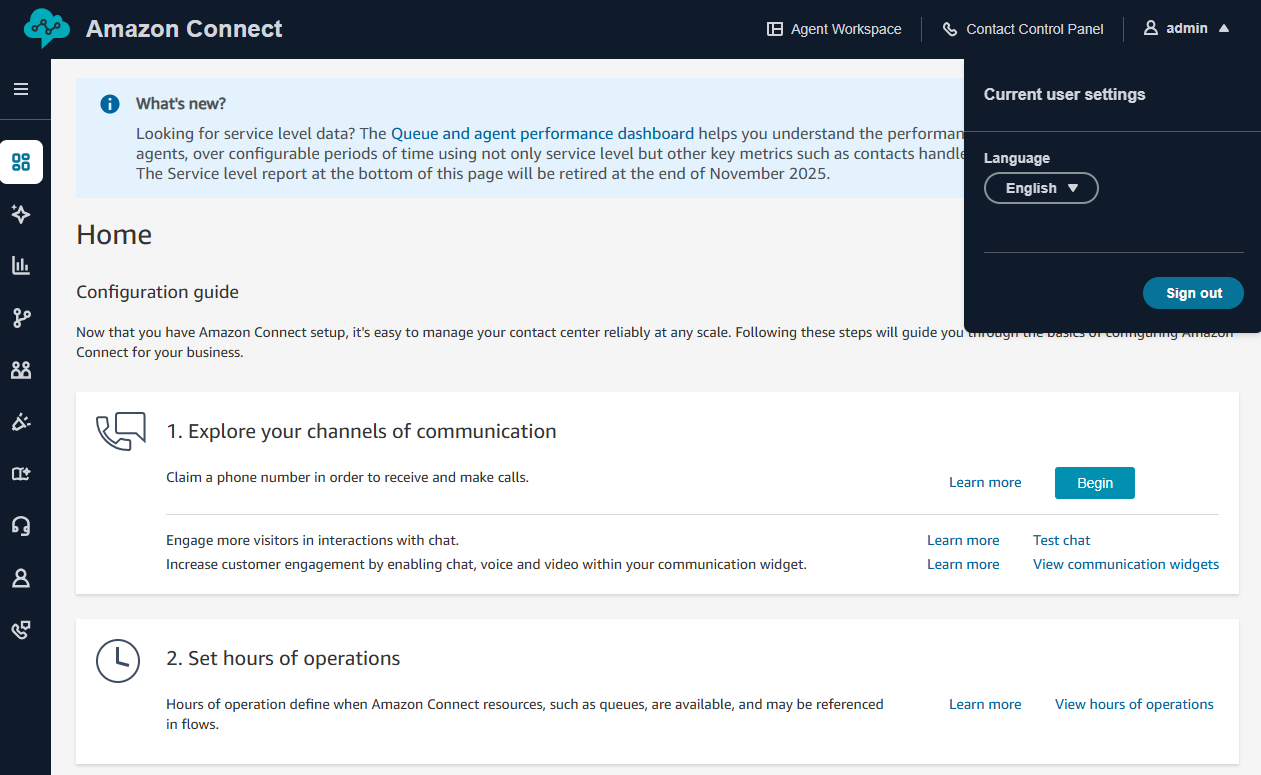Click the Test chat link
1261x775 pixels.
1061,540
